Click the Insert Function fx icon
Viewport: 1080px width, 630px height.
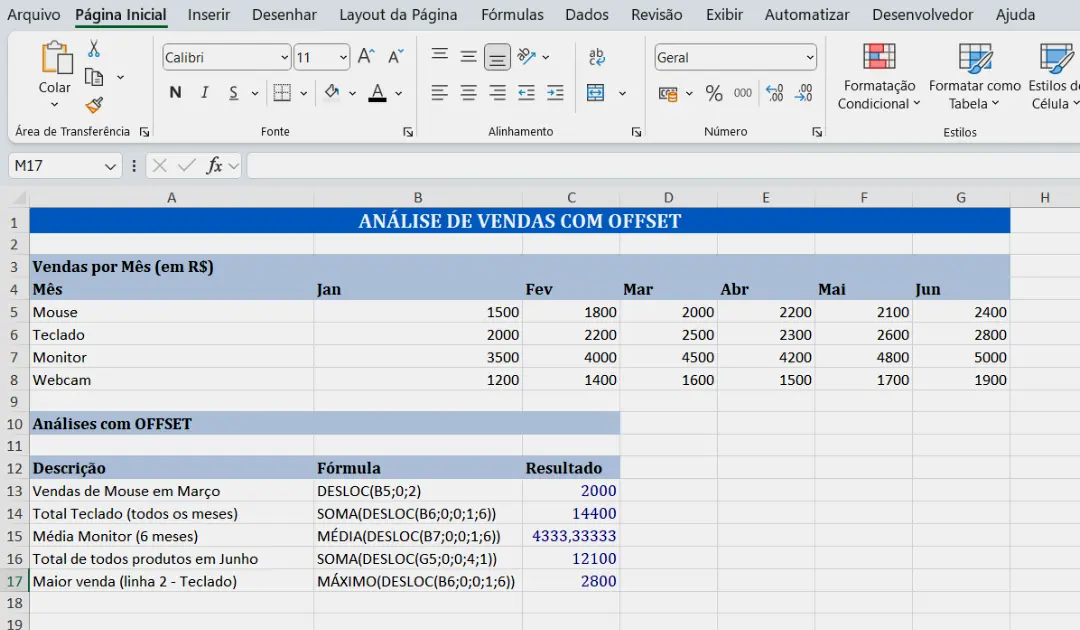click(214, 166)
